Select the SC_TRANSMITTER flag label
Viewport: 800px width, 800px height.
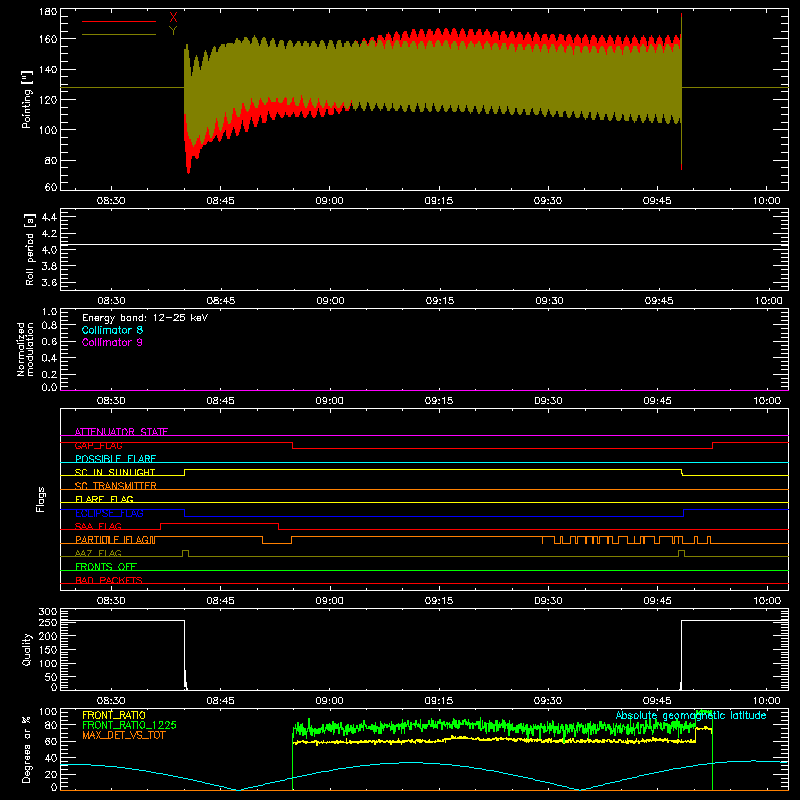pyautogui.click(x=116, y=486)
